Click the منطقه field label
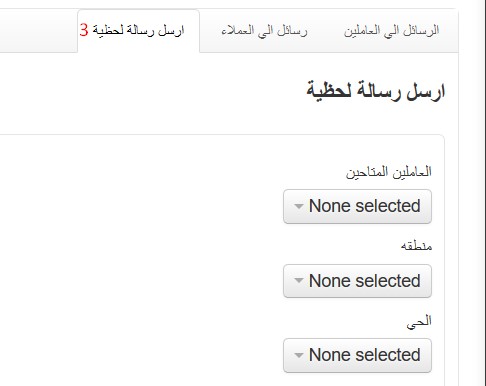This screenshot has height=386, width=486. coord(416,246)
